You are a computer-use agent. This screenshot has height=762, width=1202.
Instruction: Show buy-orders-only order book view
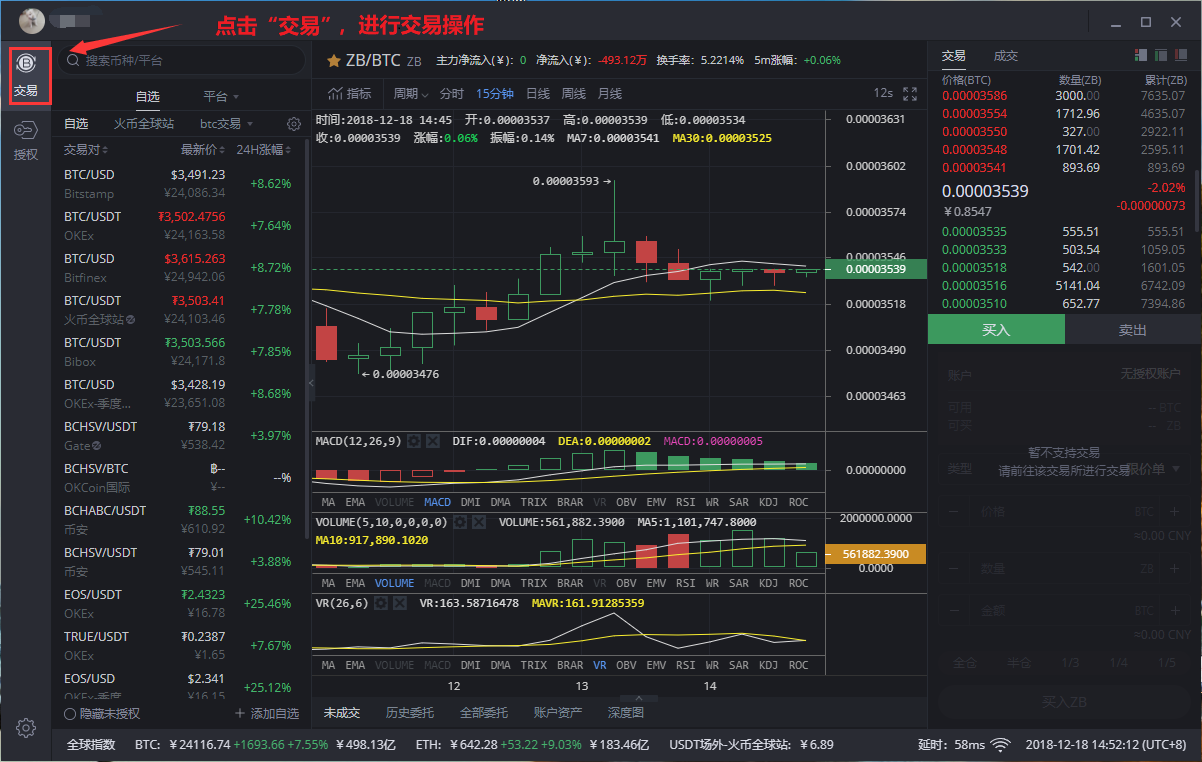click(1161, 56)
